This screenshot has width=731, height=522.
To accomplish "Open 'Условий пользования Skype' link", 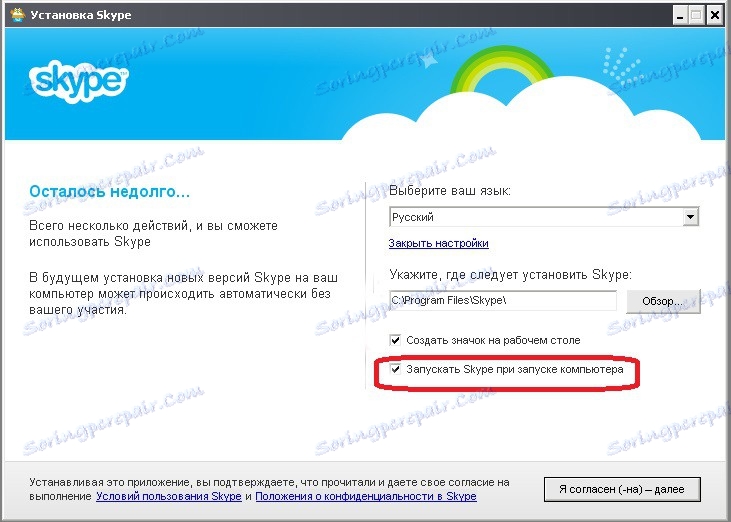I will (x=169, y=496).
